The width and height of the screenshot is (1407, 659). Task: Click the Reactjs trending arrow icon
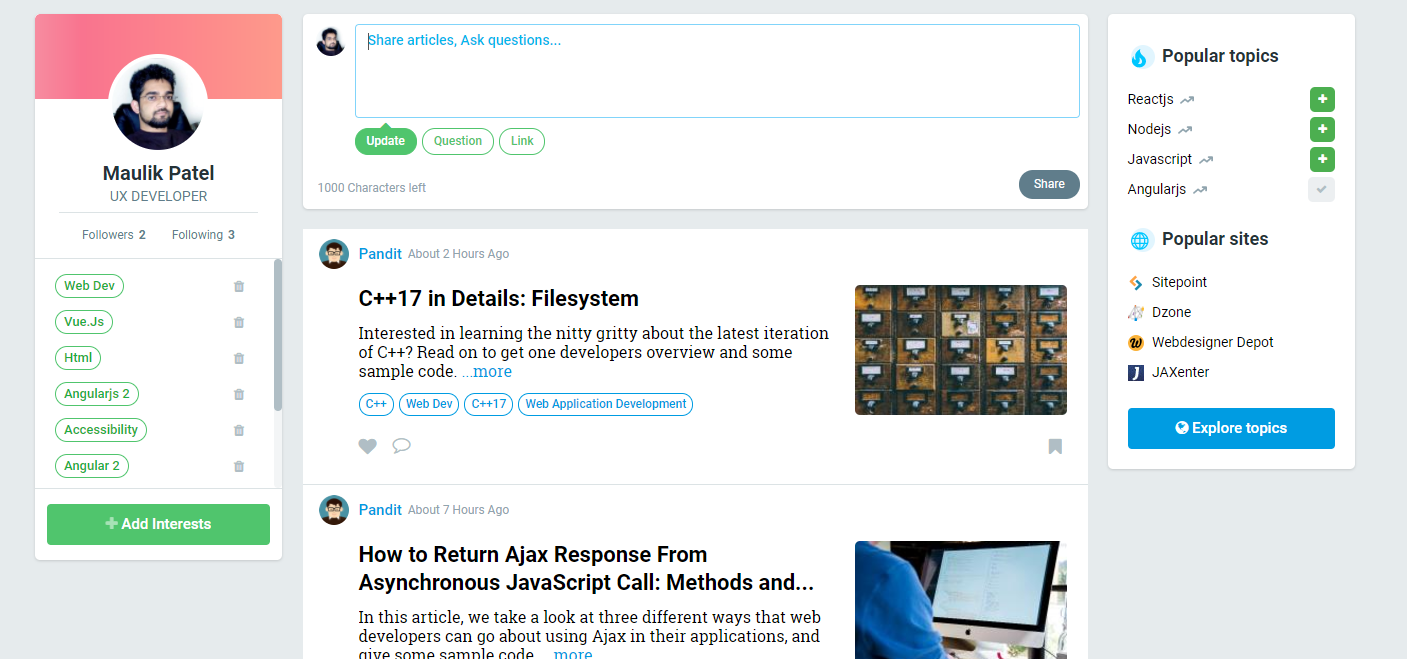[1187, 100]
